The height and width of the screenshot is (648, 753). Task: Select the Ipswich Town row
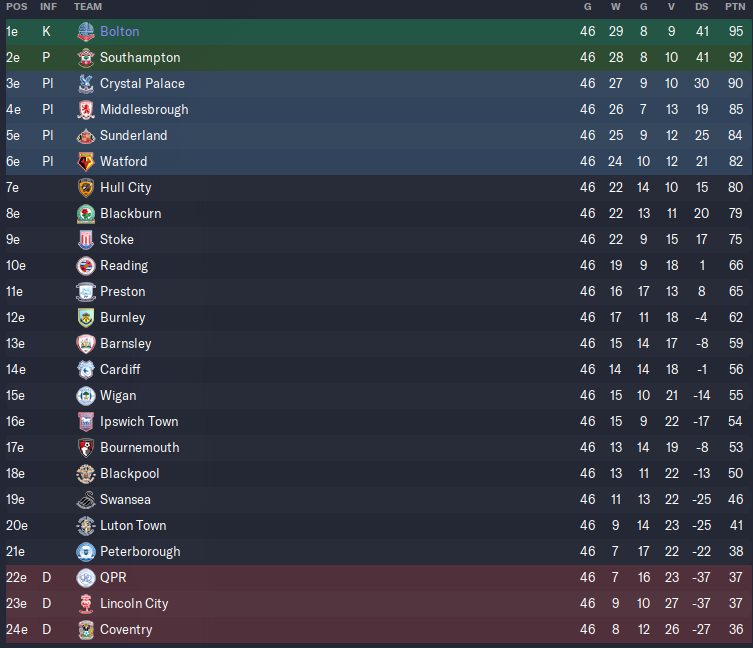(376, 421)
